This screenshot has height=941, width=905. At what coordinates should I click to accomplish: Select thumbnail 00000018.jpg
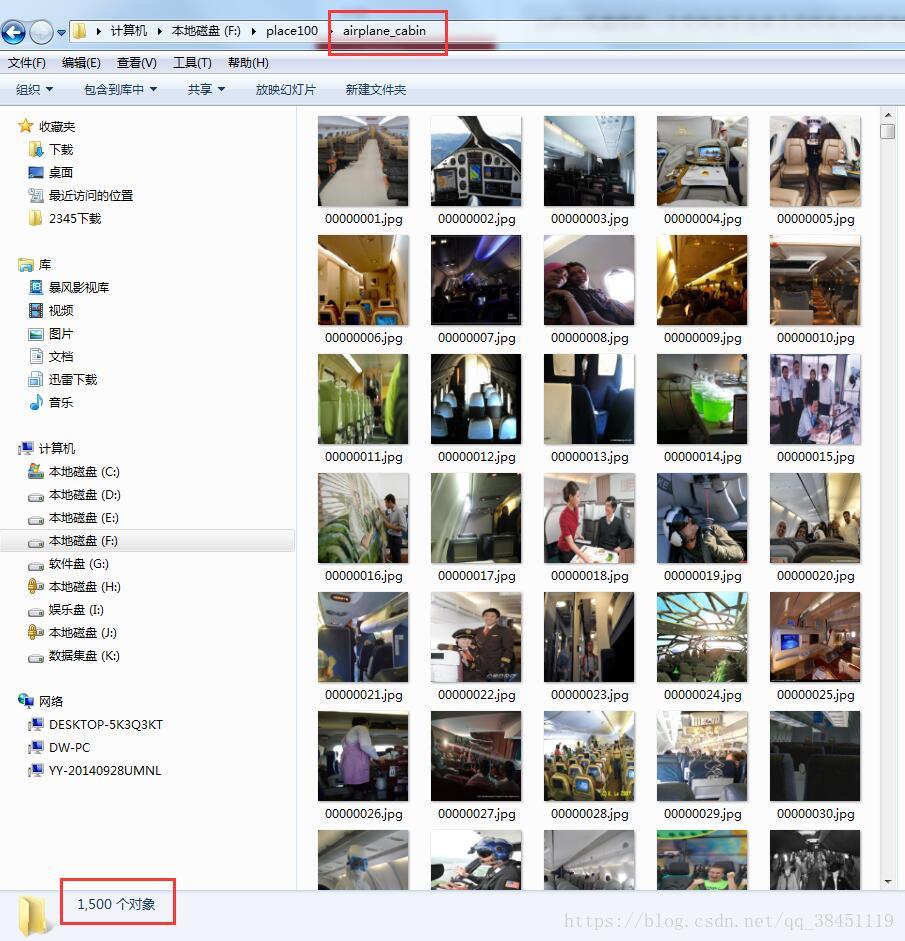(589, 518)
